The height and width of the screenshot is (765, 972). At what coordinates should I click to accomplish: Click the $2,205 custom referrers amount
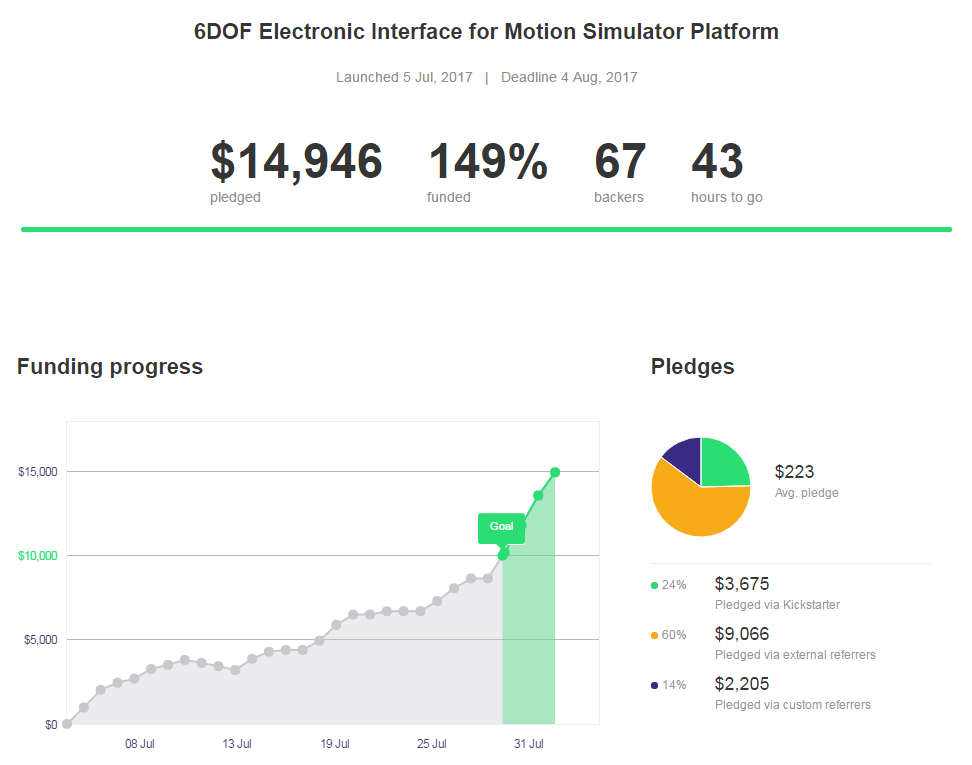(742, 684)
